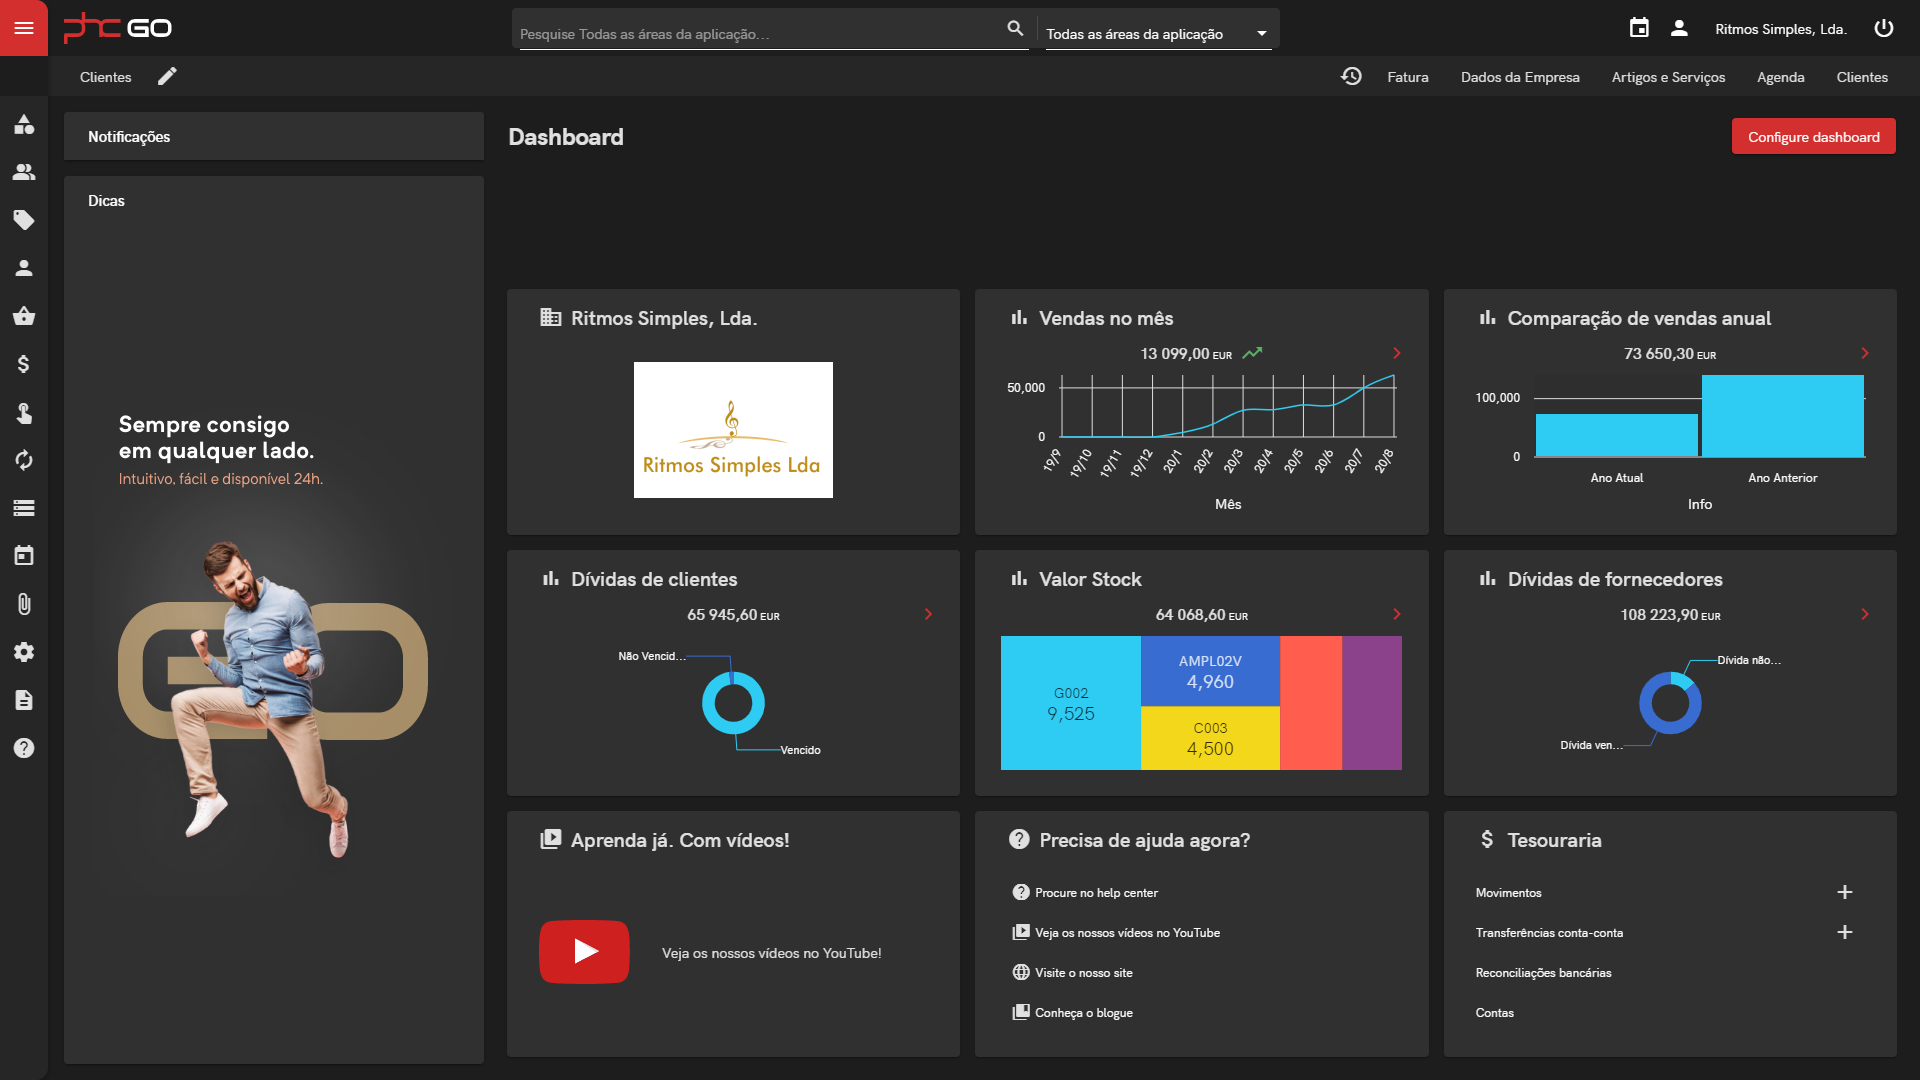This screenshot has width=1920, height=1080.
Task: Open the hamburger main menu
Action: [24, 28]
